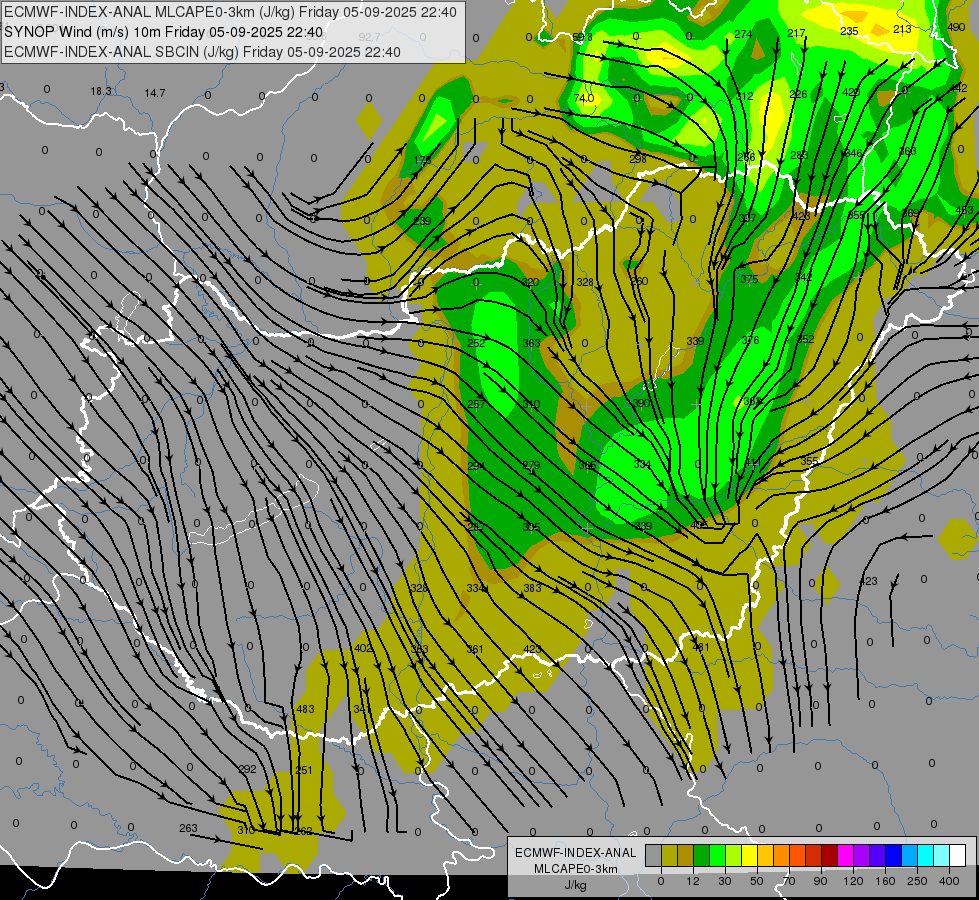
Task: Click the map value '328'
Action: (x=584, y=282)
